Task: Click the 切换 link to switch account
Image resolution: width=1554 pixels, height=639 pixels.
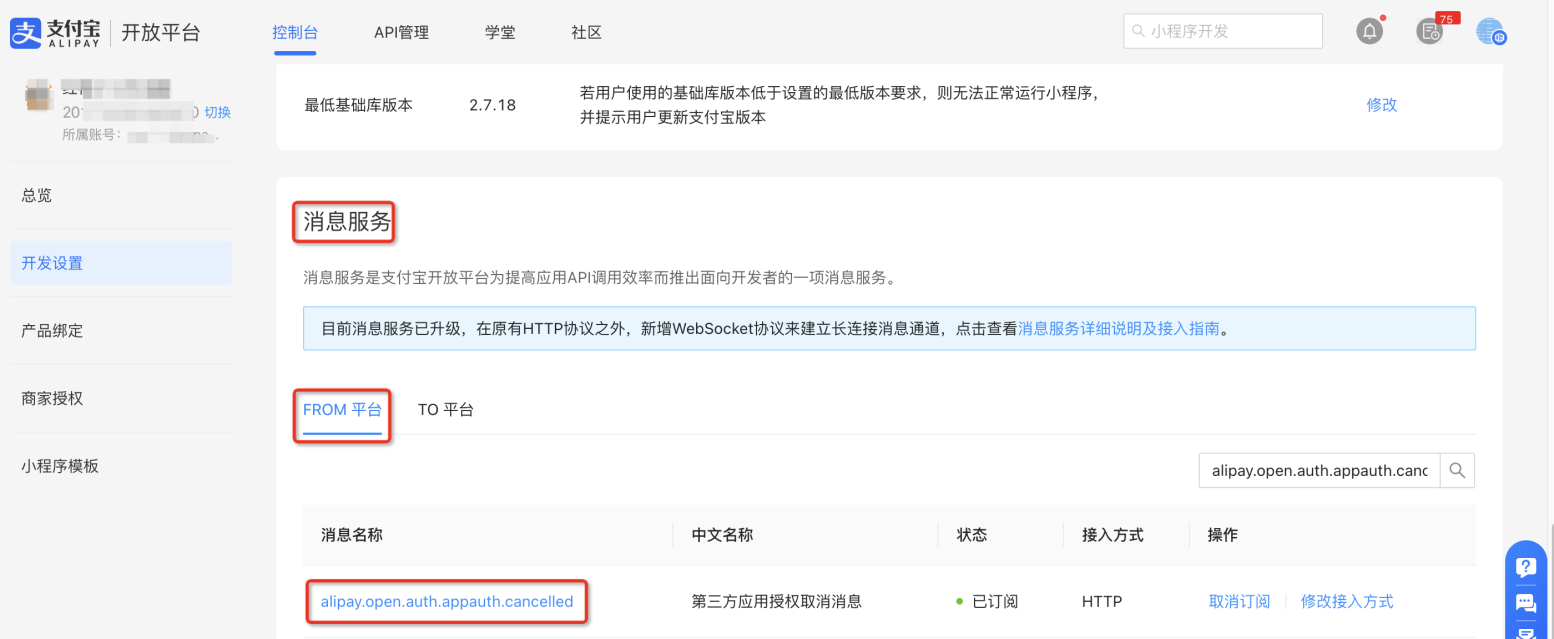Action: pos(217,112)
